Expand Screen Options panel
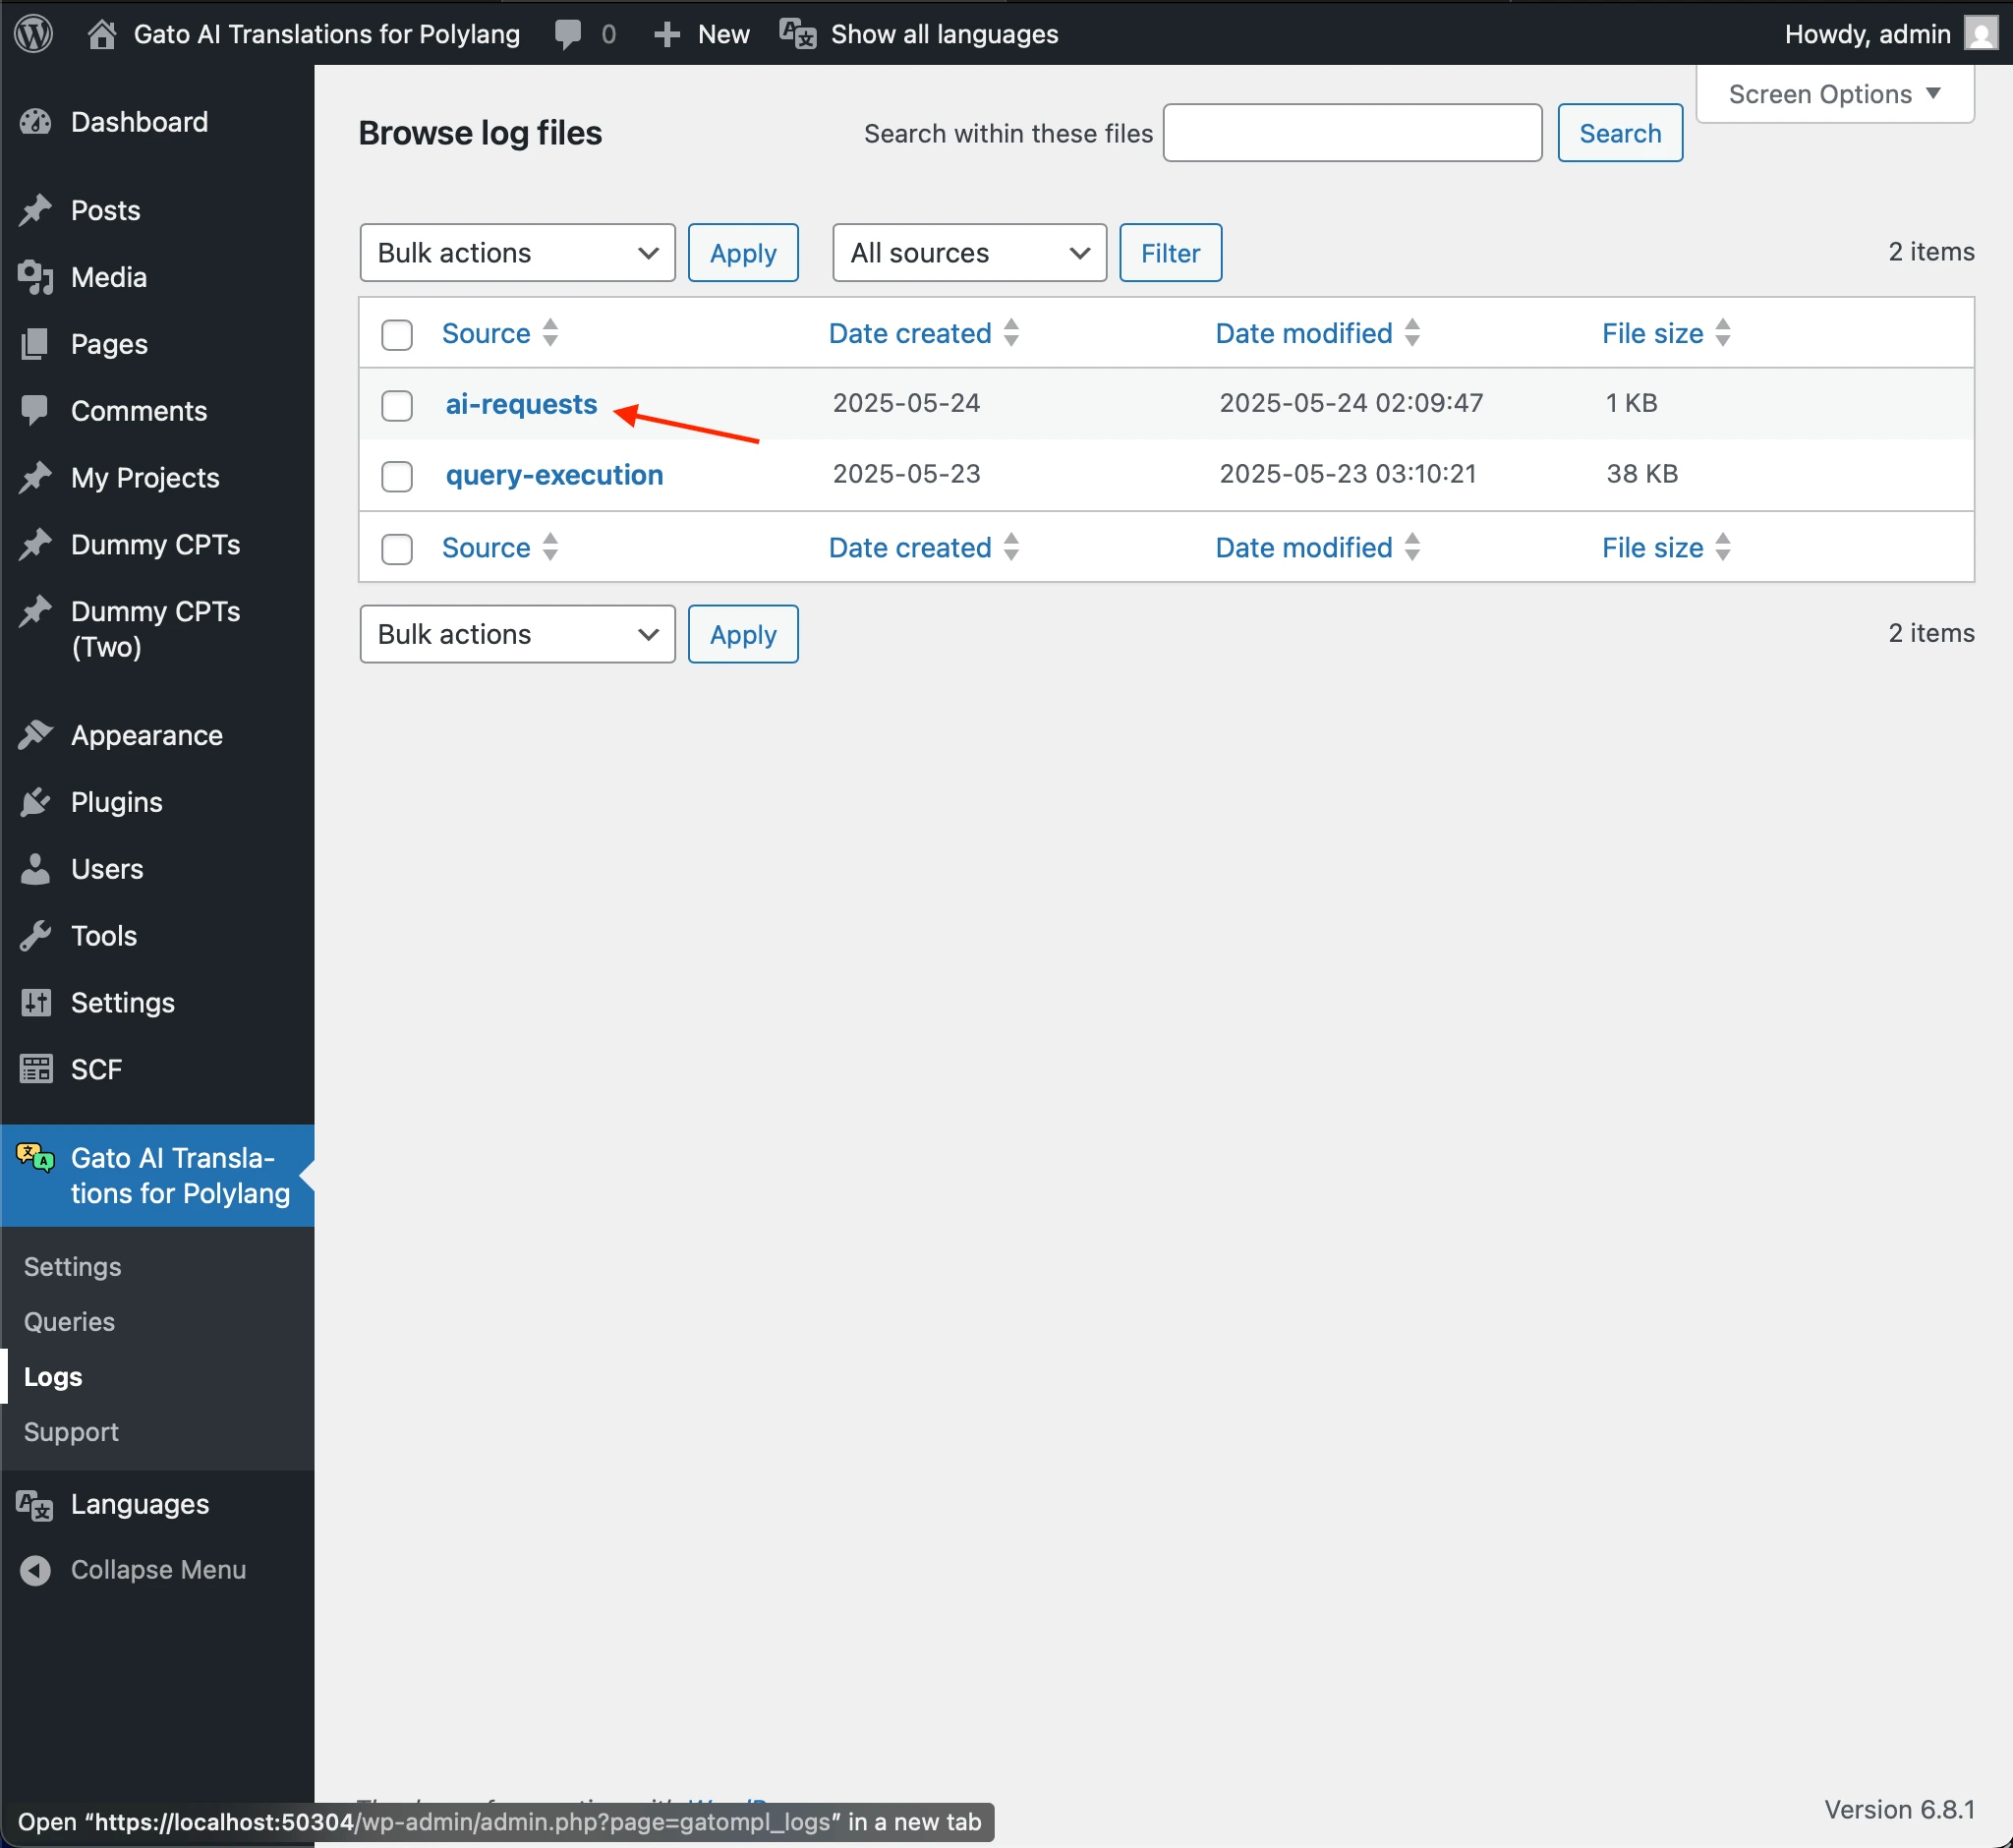Image resolution: width=2013 pixels, height=1848 pixels. [1835, 94]
